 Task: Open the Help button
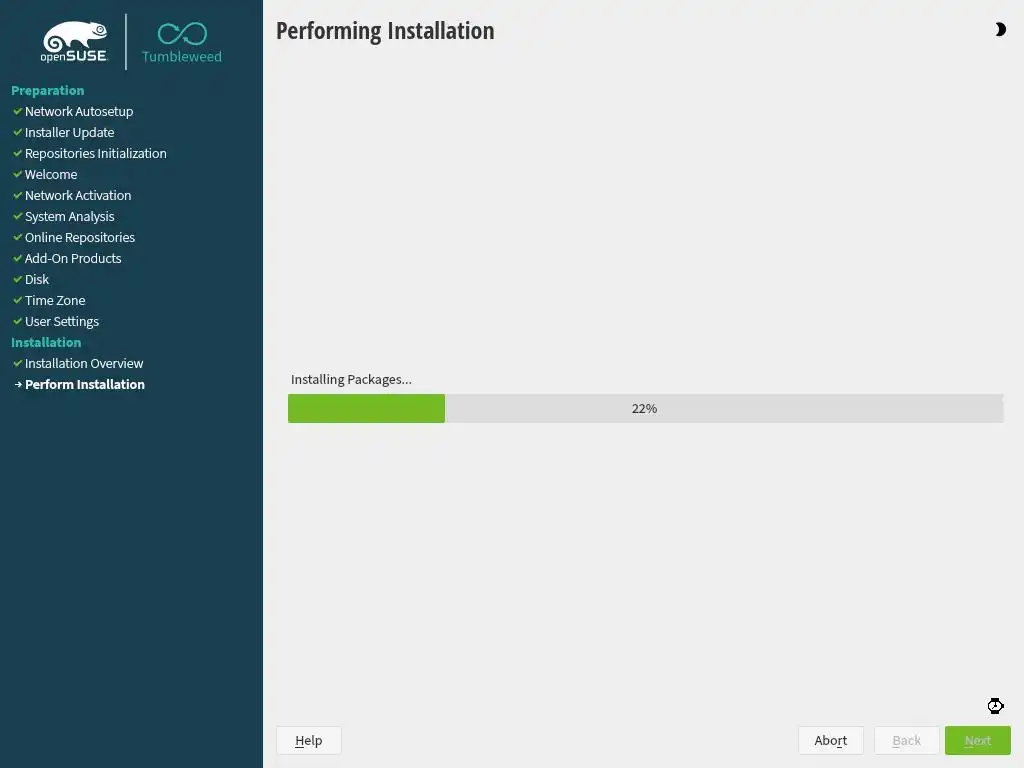click(308, 741)
